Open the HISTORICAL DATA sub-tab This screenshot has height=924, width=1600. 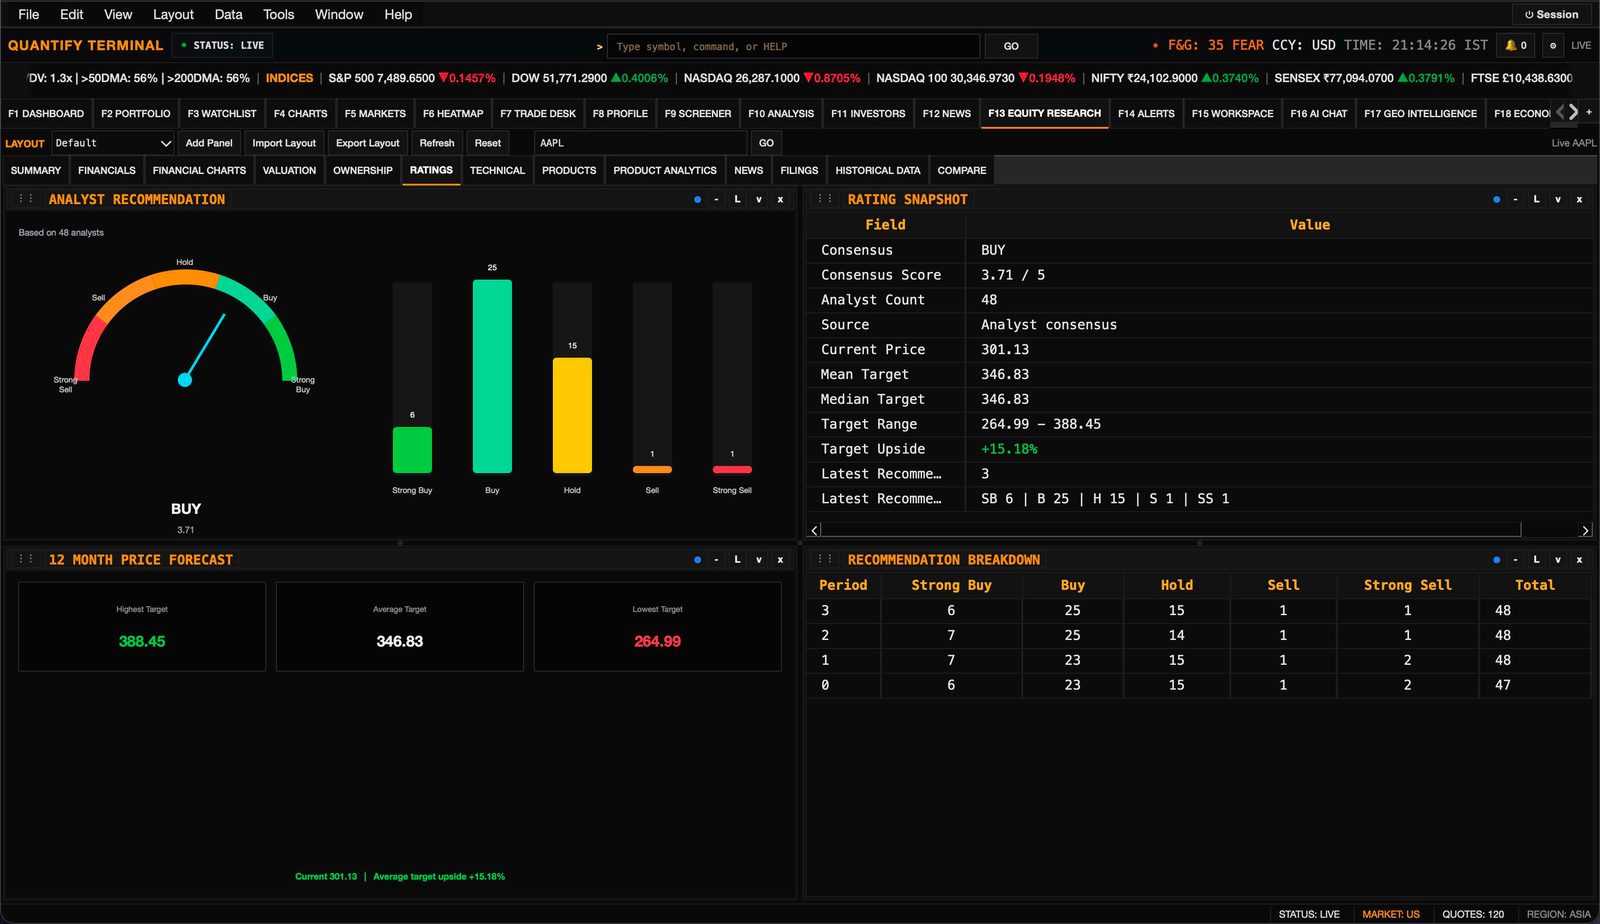[x=877, y=170]
